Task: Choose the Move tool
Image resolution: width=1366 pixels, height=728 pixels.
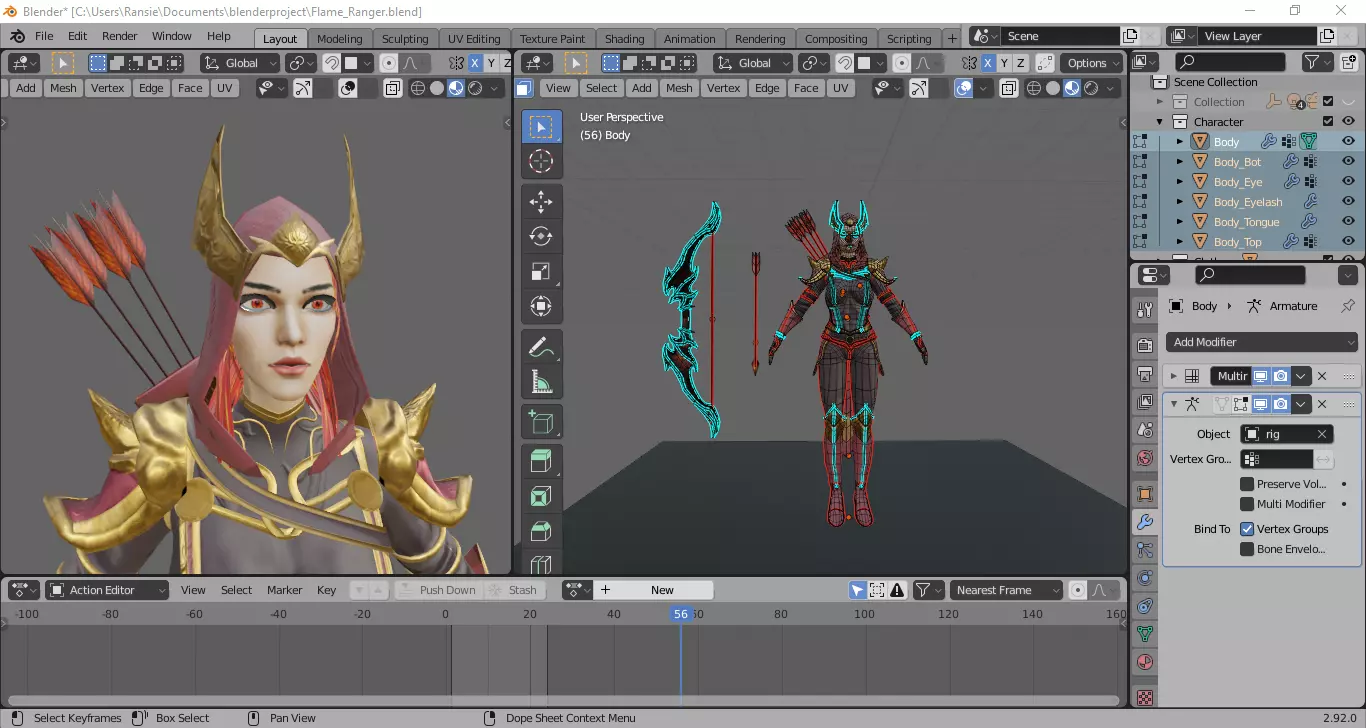Action: [541, 201]
